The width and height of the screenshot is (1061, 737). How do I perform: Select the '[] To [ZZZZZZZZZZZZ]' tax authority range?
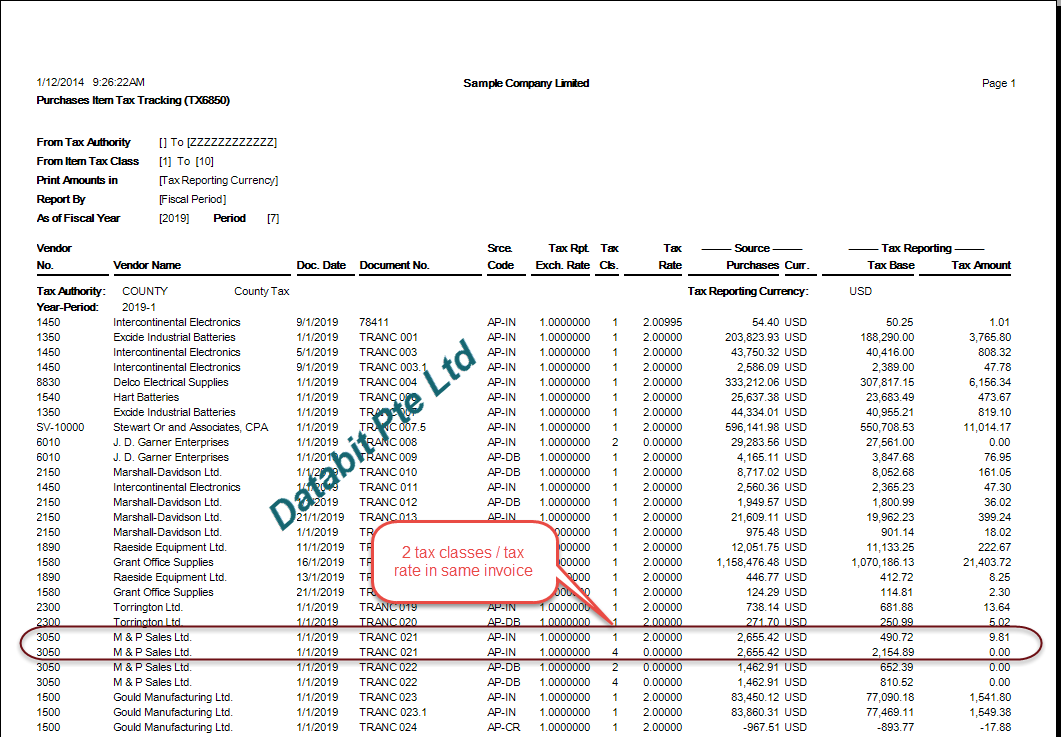coord(218,142)
